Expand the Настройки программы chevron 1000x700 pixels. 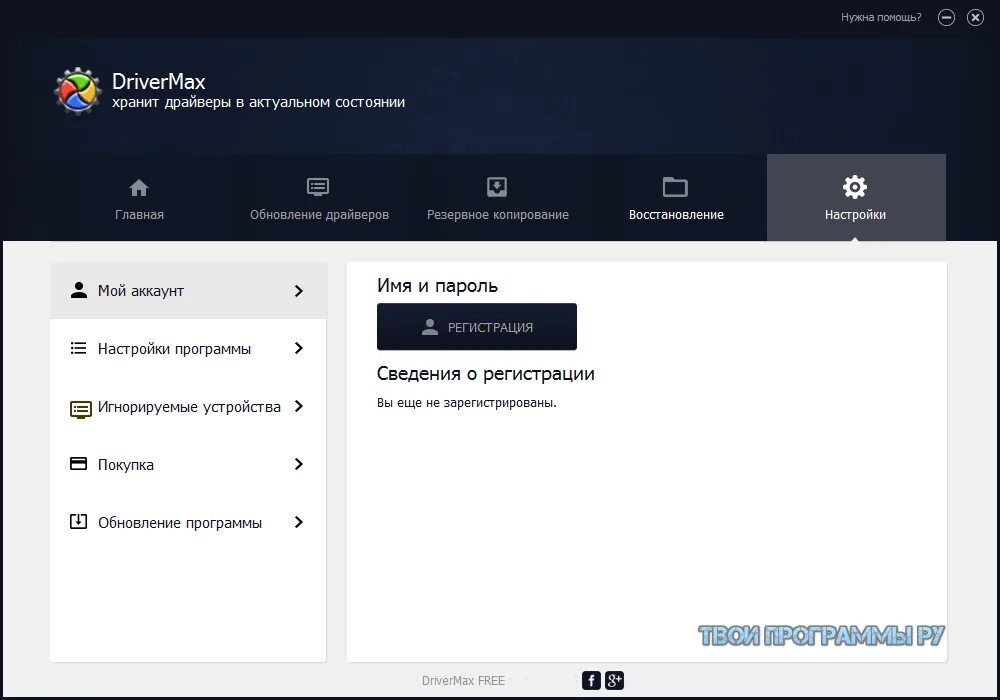(x=298, y=348)
